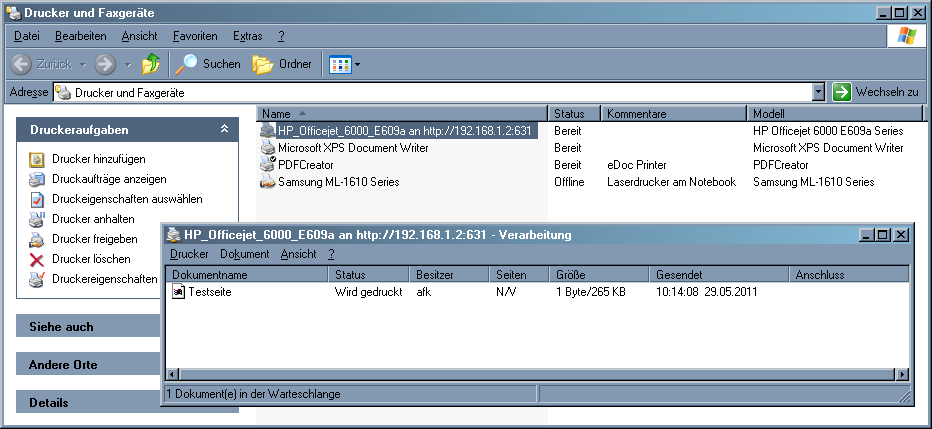Expand the address bar dropdown arrow
932x429 pixels.
819,92
